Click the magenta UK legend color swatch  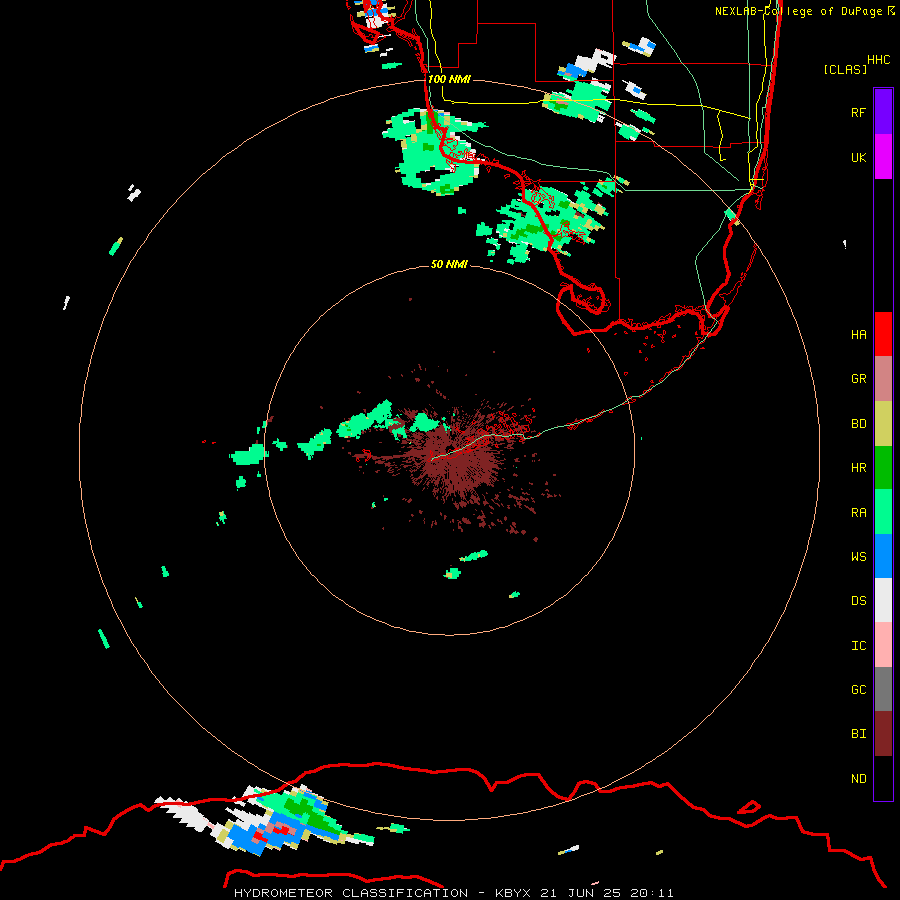pos(883,157)
